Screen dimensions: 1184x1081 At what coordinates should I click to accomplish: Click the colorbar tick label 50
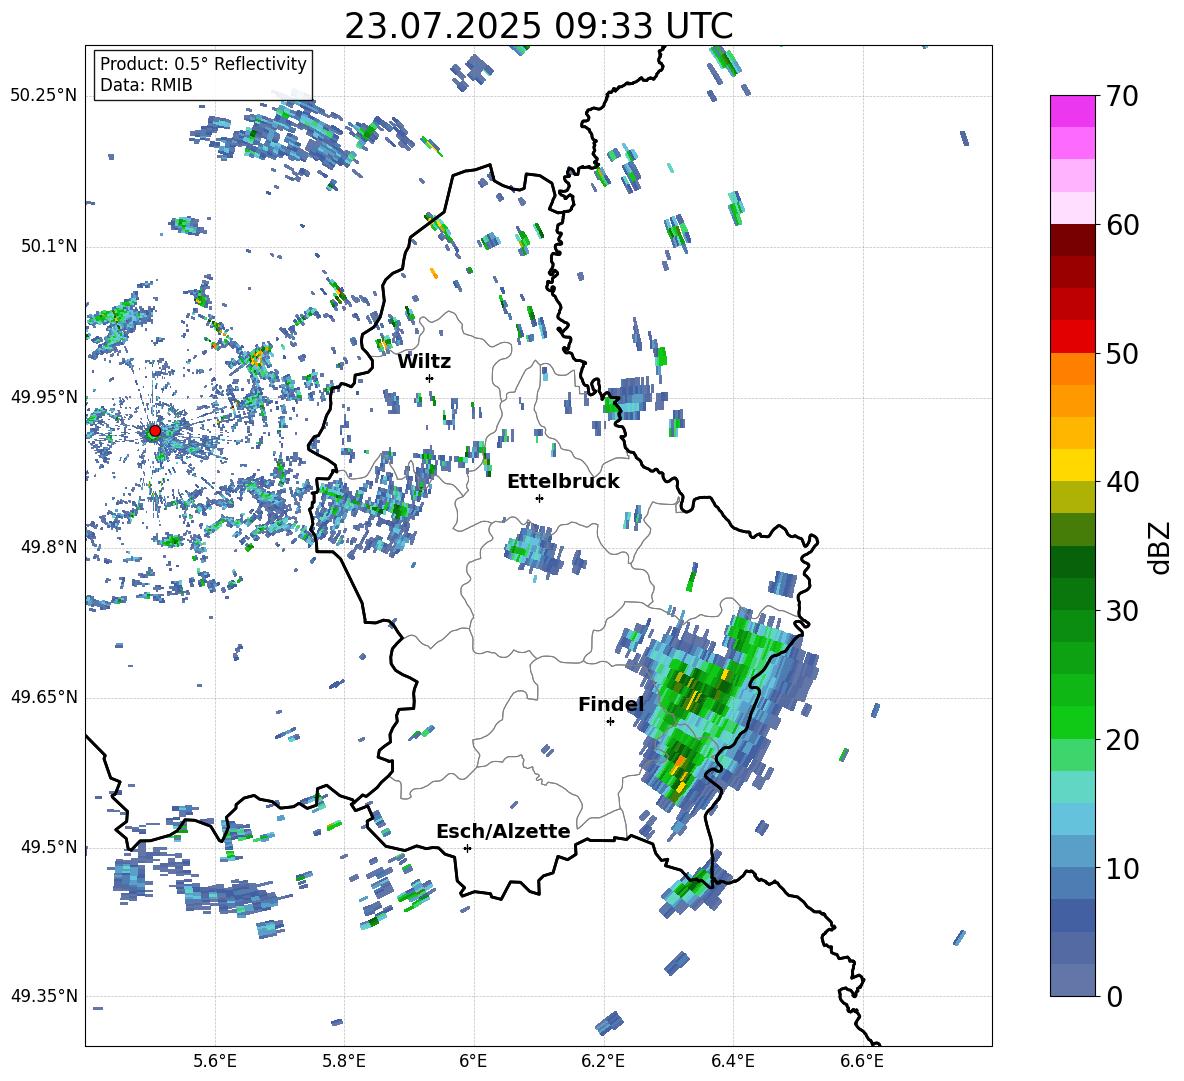pos(1122,353)
